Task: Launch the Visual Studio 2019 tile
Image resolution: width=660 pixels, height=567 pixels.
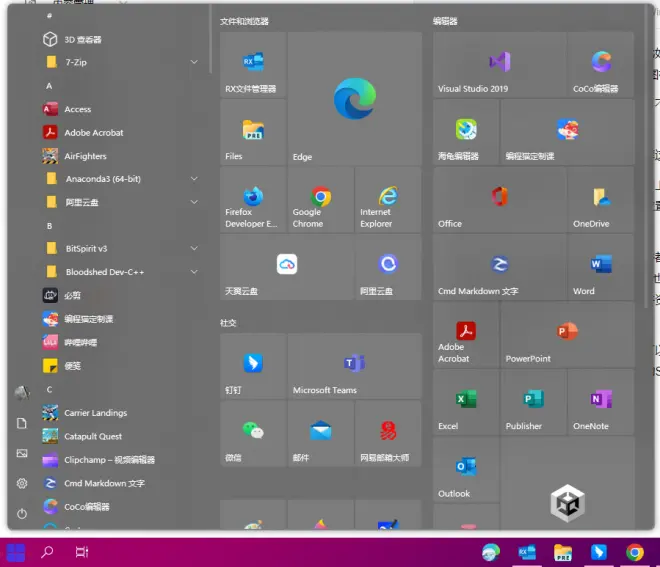Action: point(500,65)
